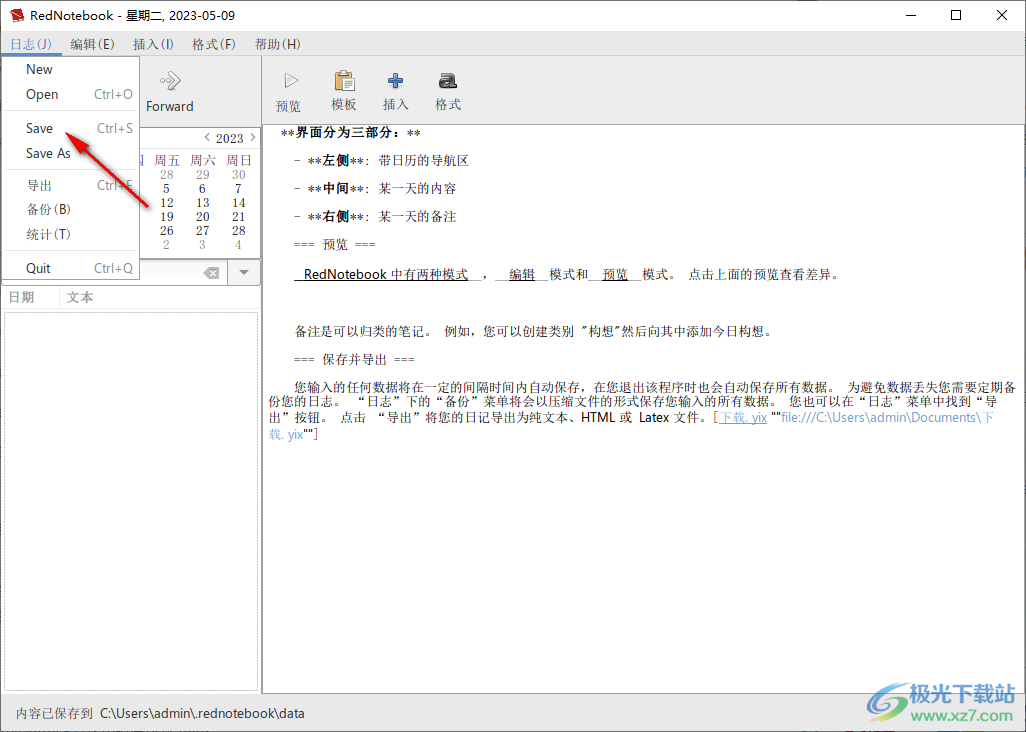Open the Template (模板) clipboard icon
Screen dimensions: 1026x732
(344, 81)
